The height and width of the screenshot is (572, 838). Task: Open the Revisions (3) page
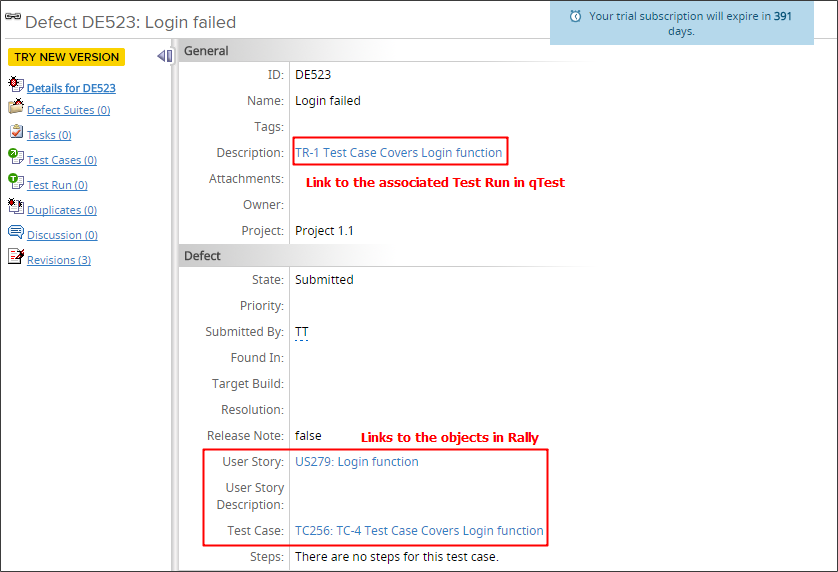(59, 260)
